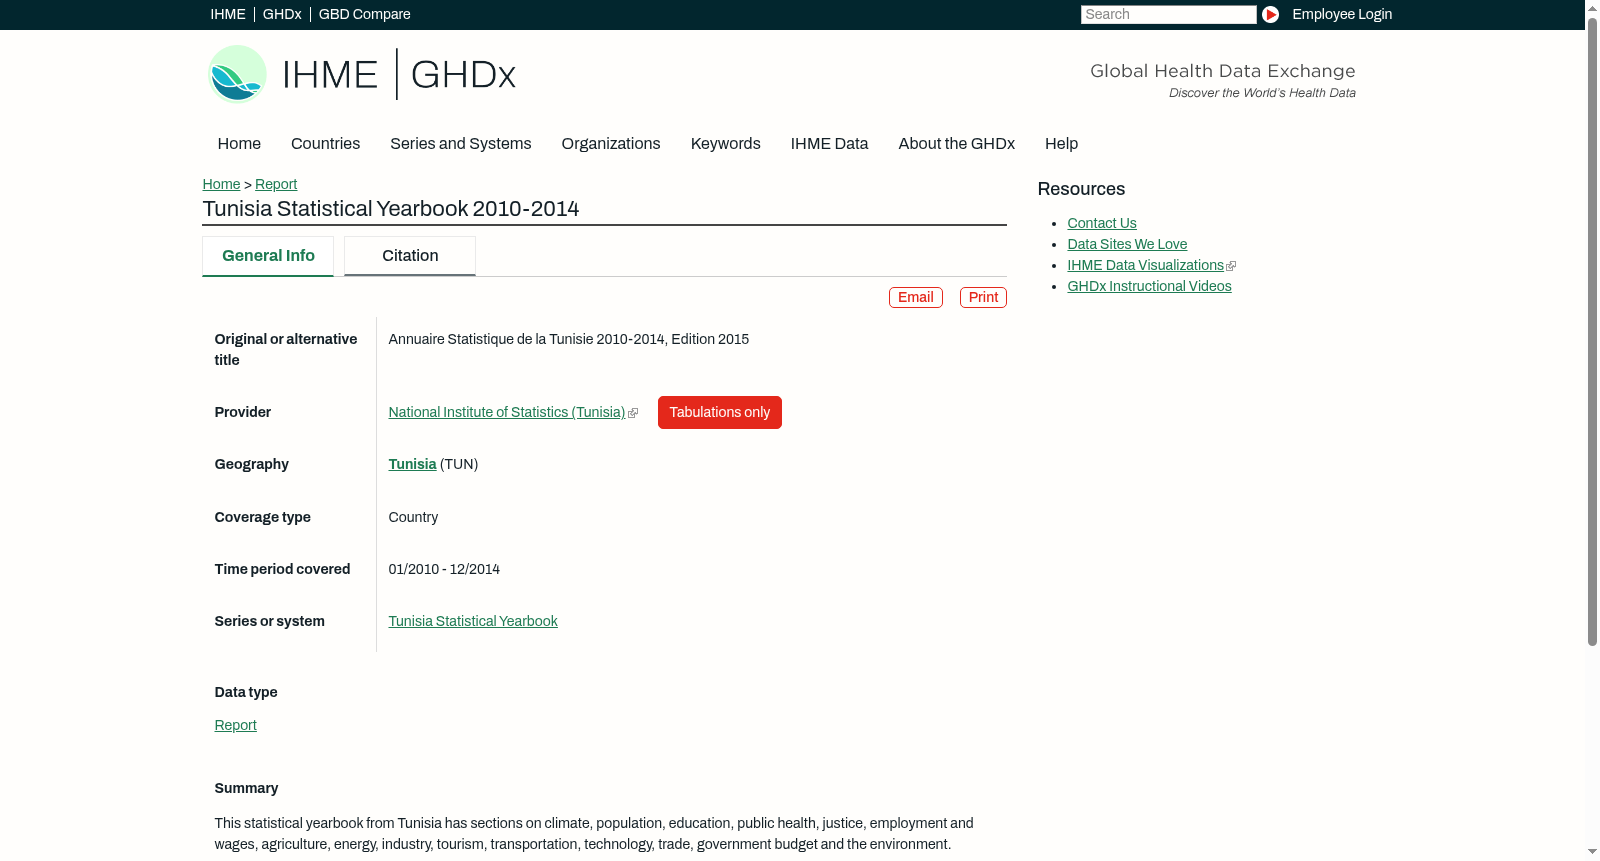Viewport: 1600px width, 861px height.
Task: Open the Help menu
Action: tap(1061, 144)
